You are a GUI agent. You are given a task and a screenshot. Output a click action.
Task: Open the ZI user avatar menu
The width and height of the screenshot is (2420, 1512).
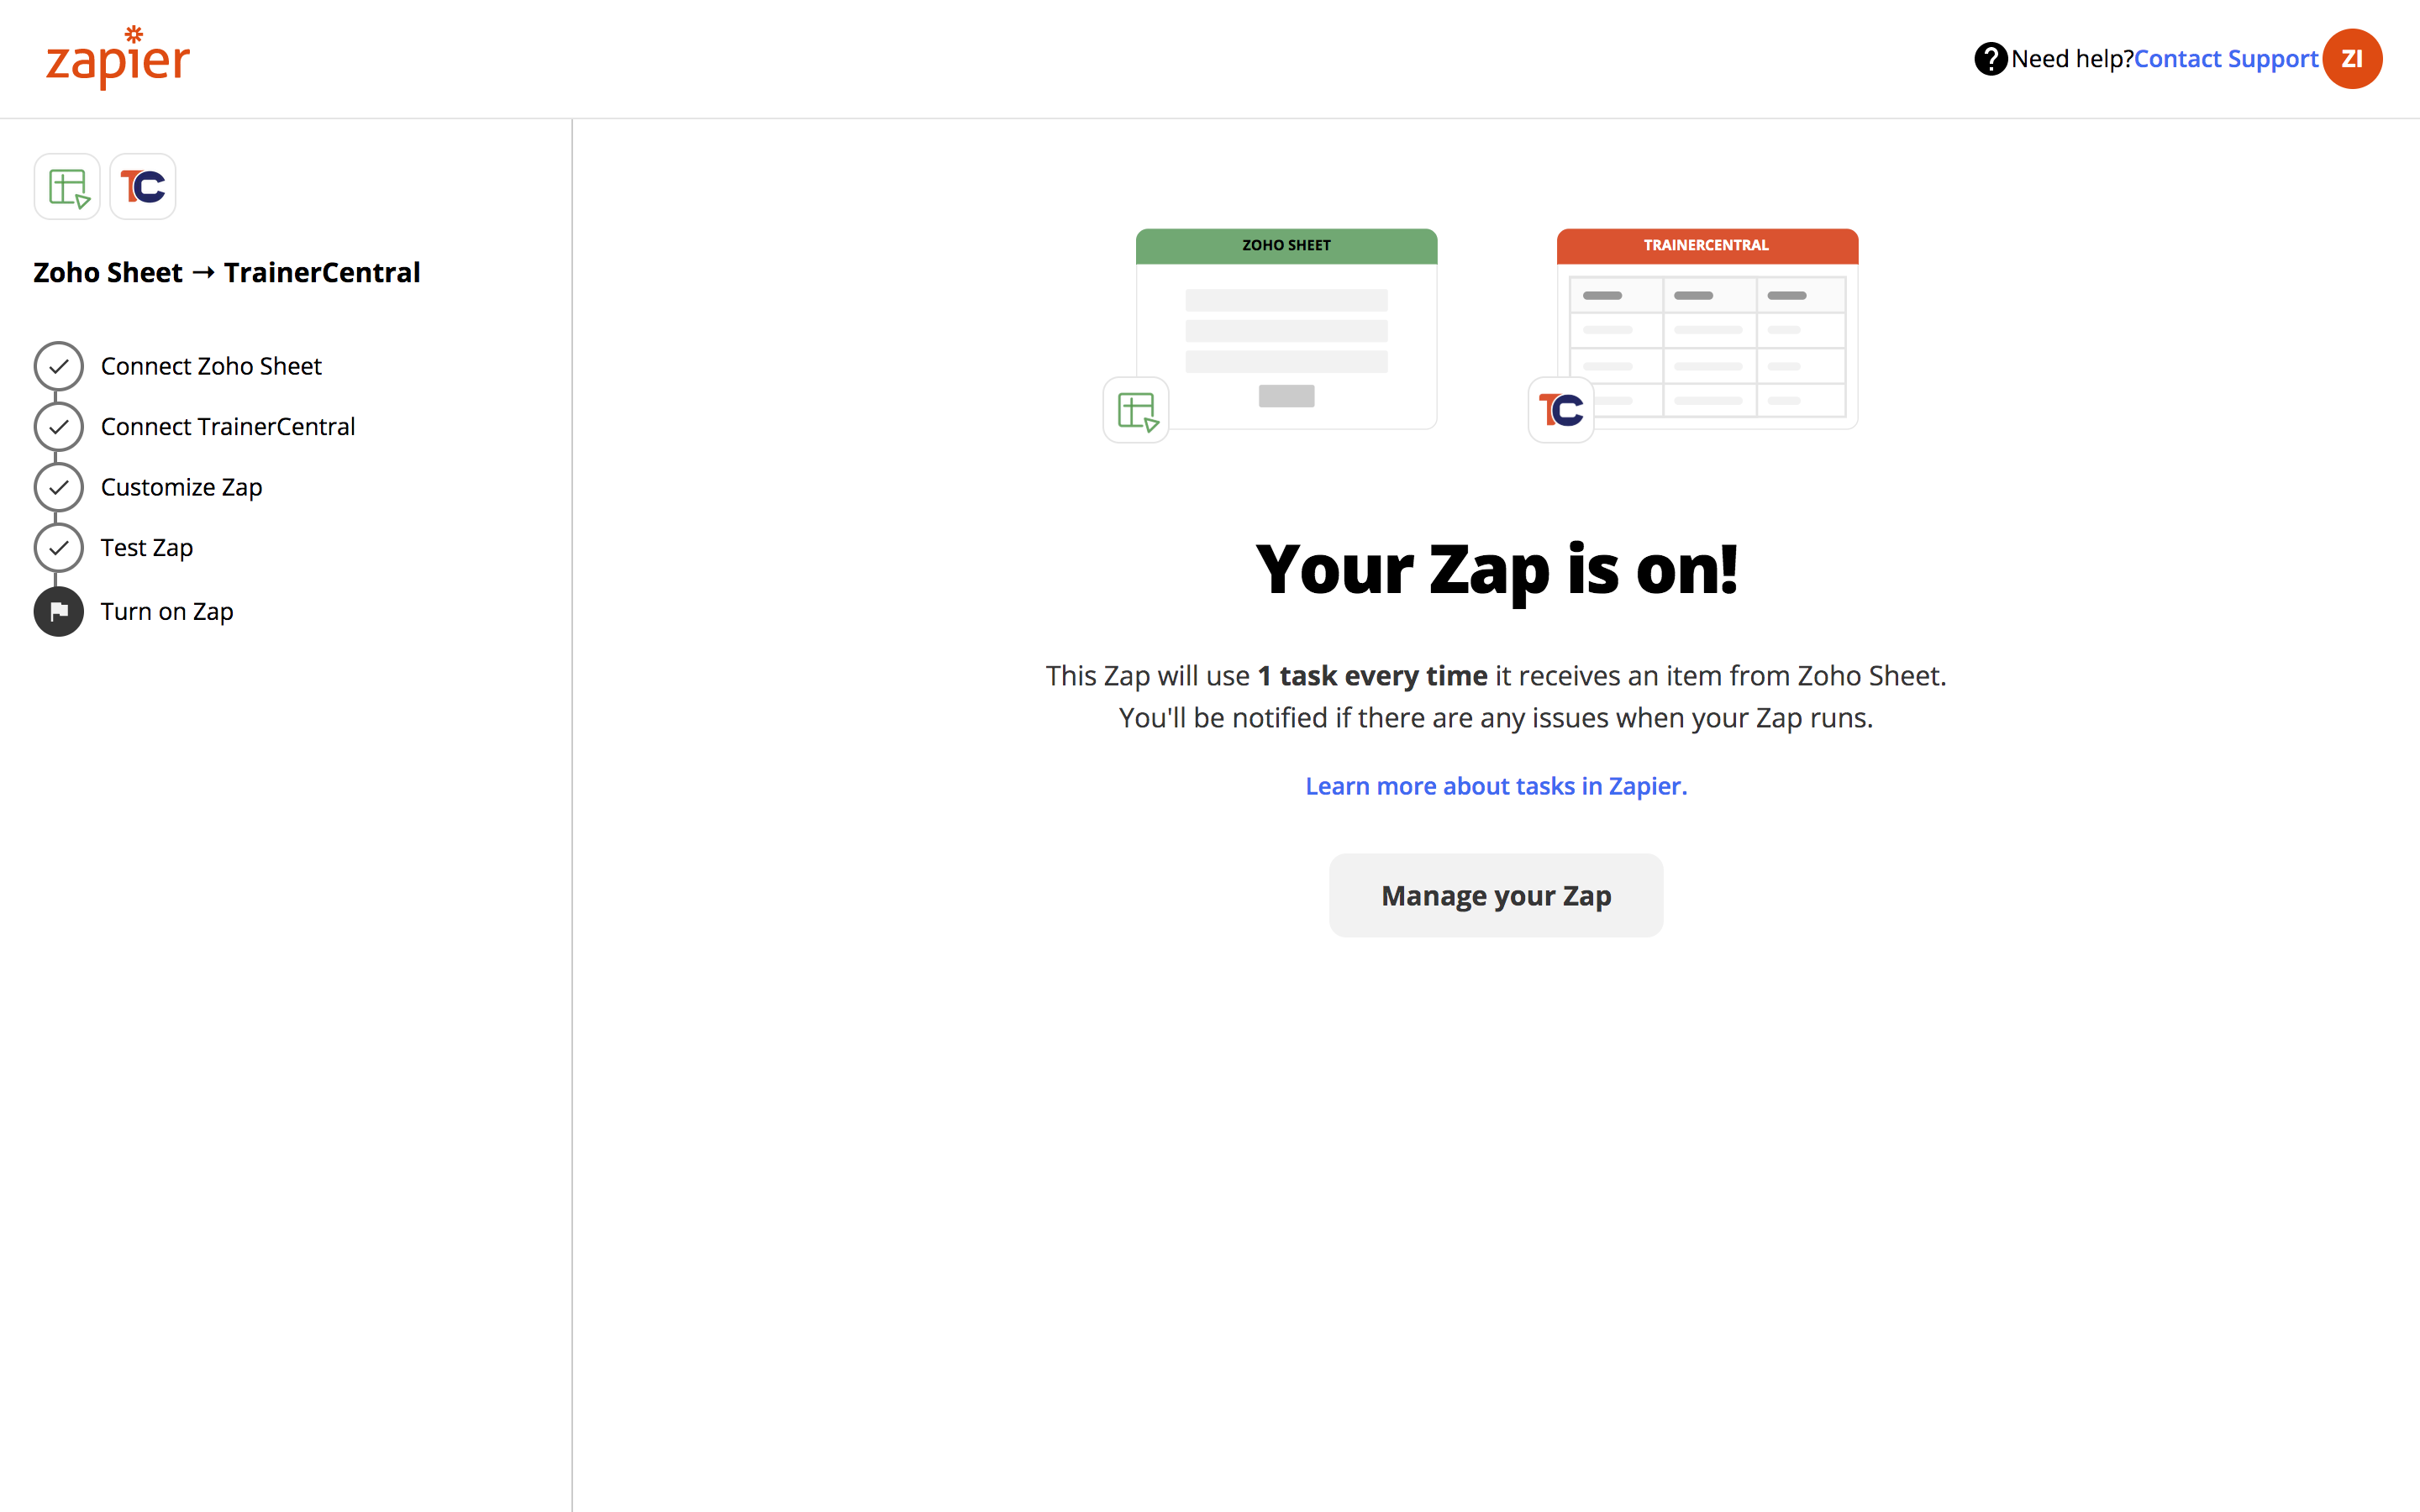(2351, 59)
